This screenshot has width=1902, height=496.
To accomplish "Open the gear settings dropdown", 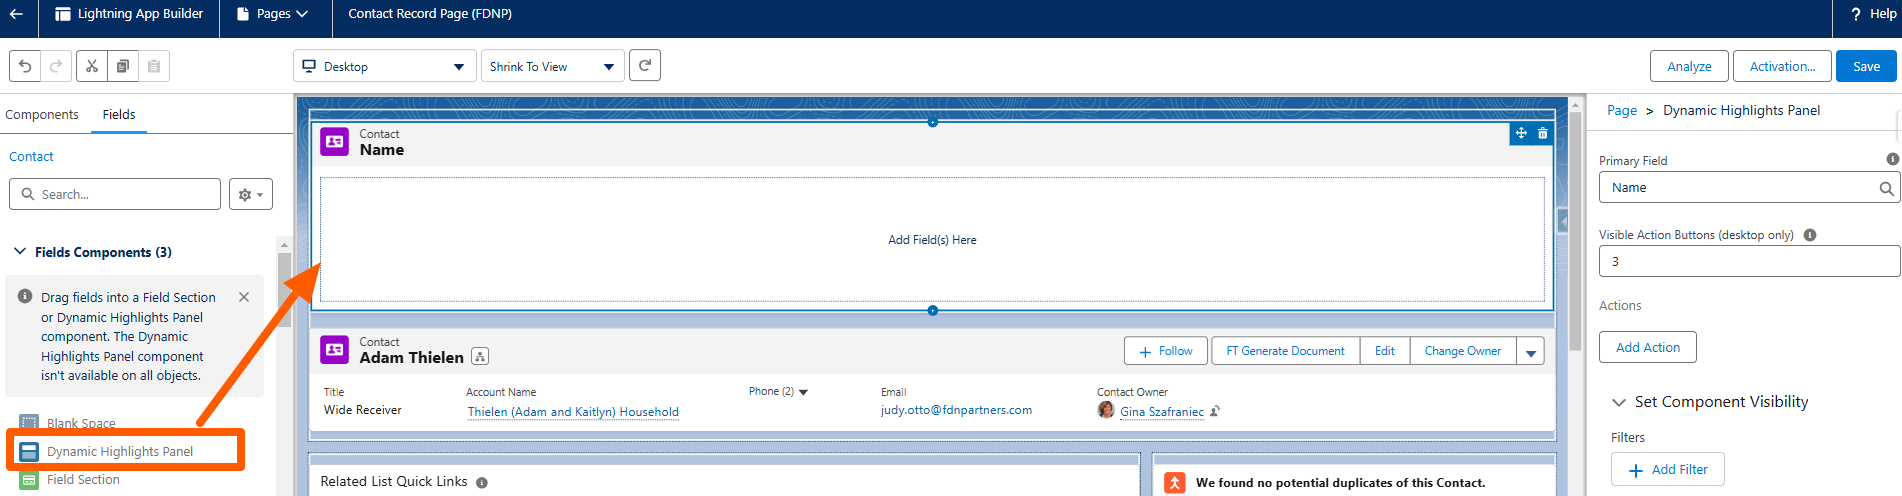I will tap(251, 194).
